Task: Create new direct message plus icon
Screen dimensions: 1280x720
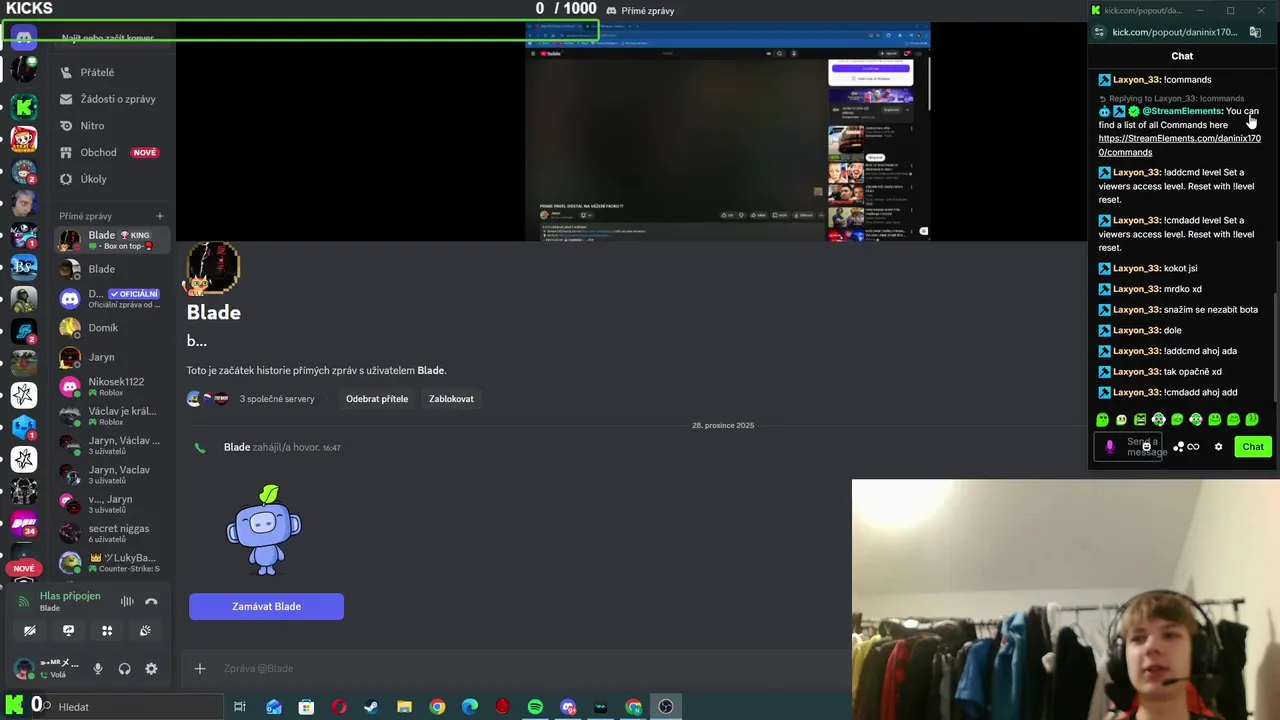Action: pos(159,216)
